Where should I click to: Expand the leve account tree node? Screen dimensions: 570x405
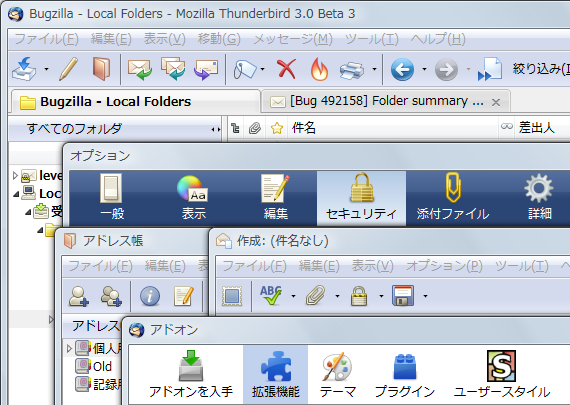[x=15, y=176]
